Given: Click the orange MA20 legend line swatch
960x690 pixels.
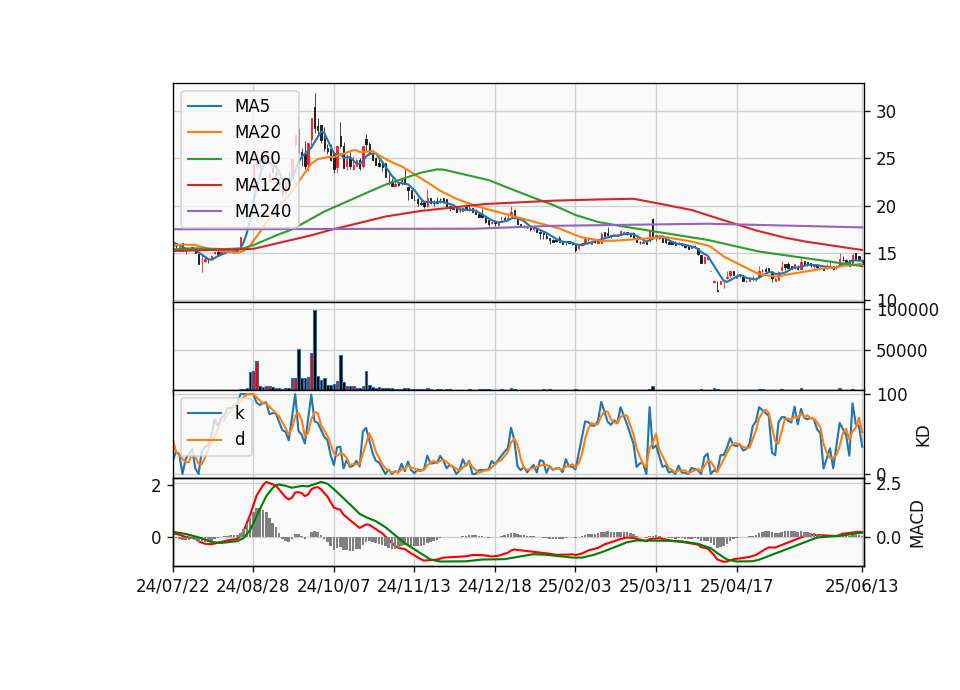Looking at the screenshot, I should pyautogui.click(x=204, y=132).
